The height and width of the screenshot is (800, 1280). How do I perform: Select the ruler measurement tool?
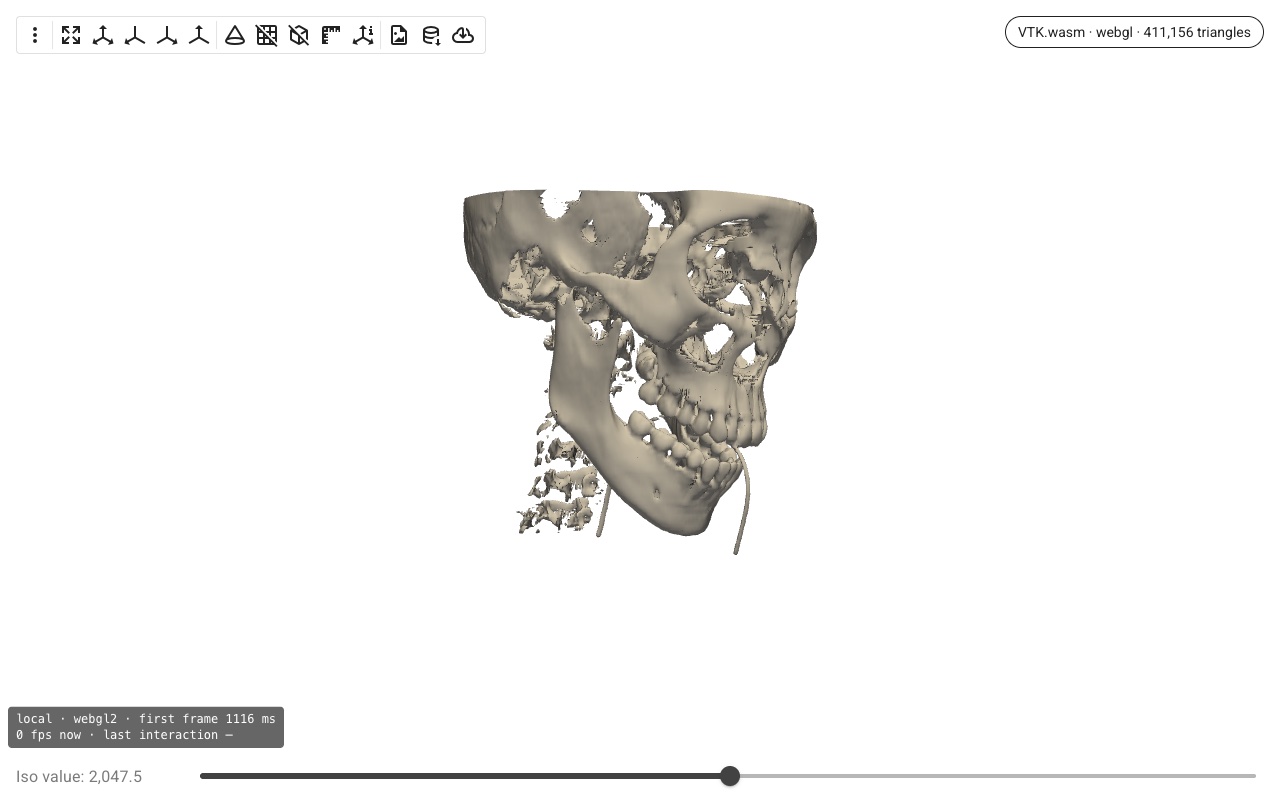point(331,35)
